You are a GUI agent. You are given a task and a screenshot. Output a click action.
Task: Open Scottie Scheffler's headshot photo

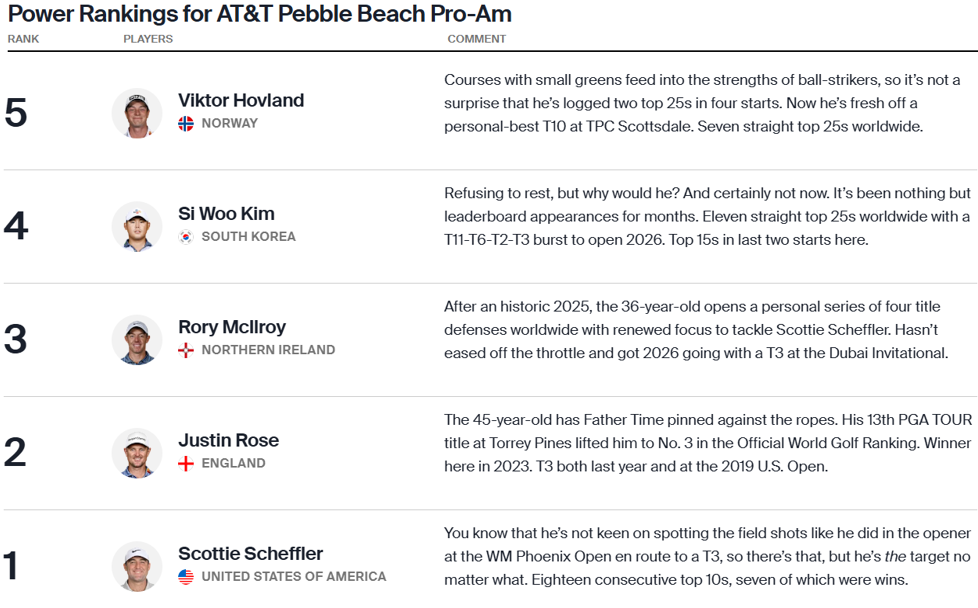[x=137, y=566]
